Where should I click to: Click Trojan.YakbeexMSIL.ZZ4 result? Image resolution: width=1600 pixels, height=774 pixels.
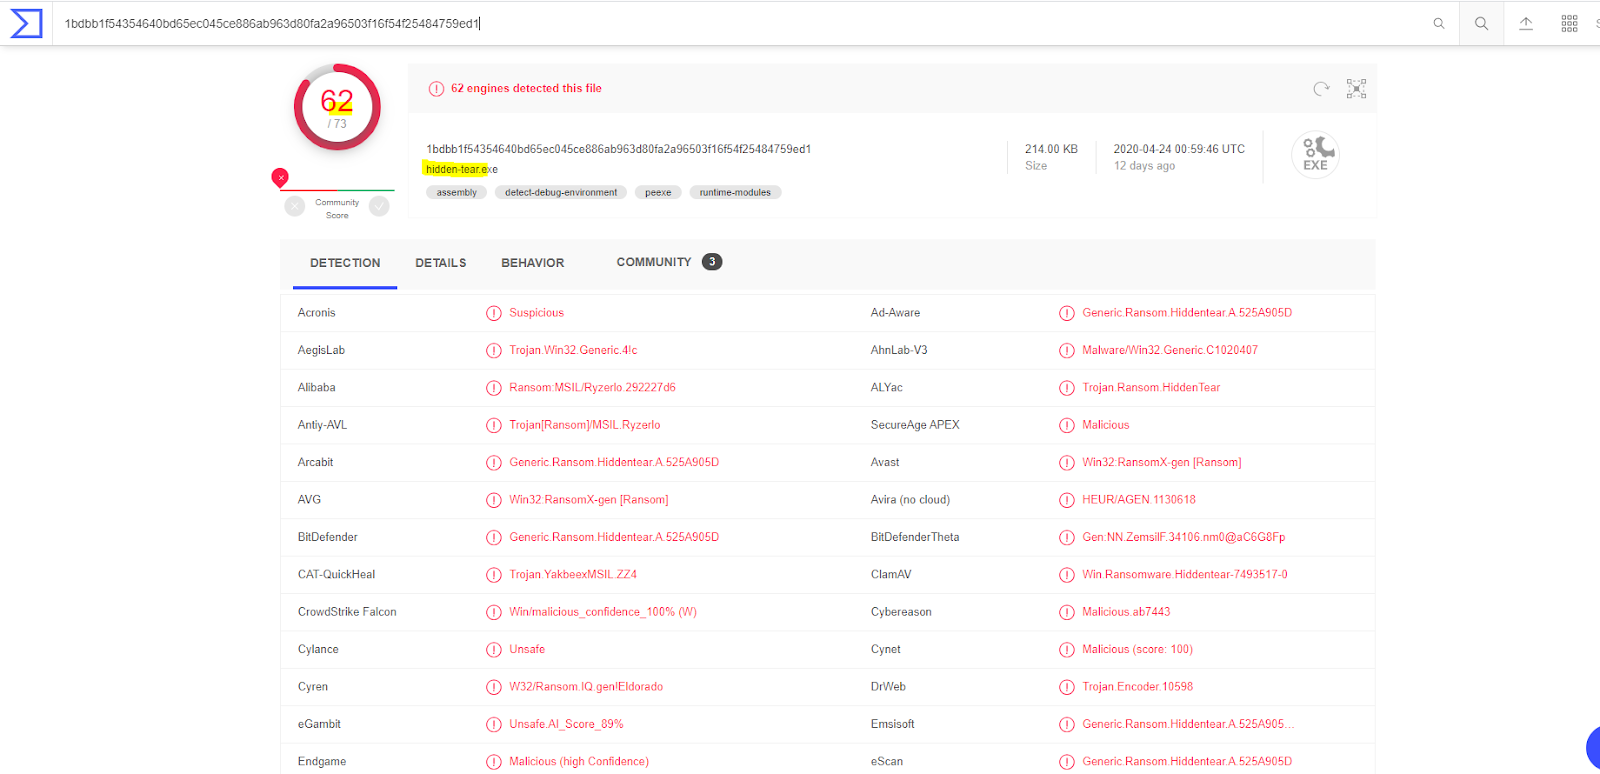(573, 574)
